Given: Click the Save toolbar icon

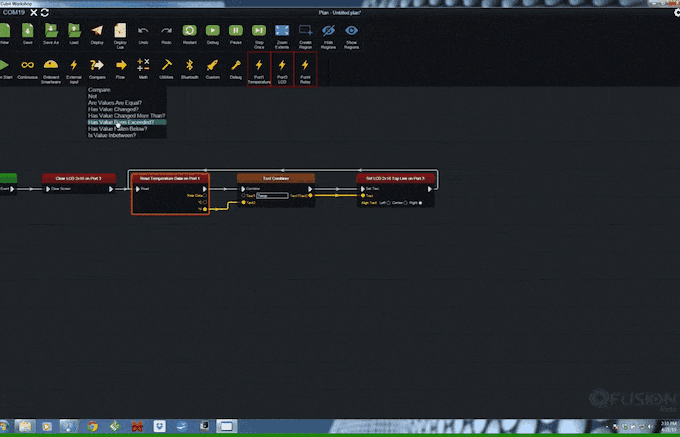Looking at the screenshot, I should pos(28,31).
